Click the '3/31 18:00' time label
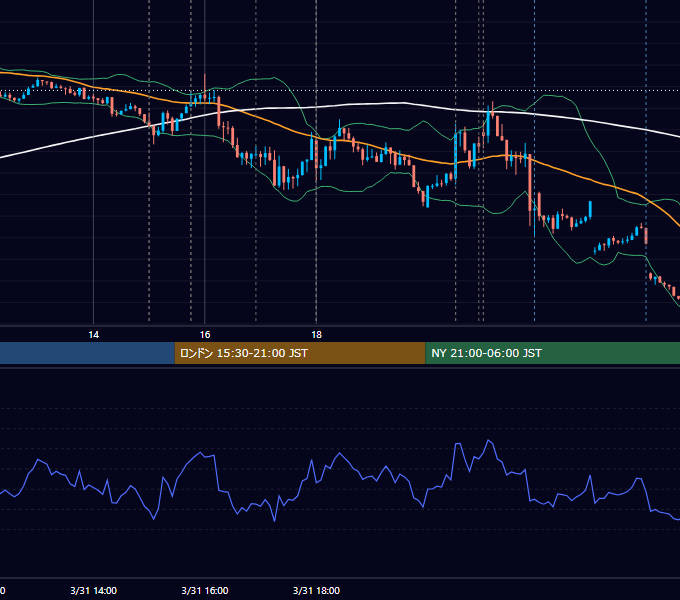680x600 pixels. [316, 590]
